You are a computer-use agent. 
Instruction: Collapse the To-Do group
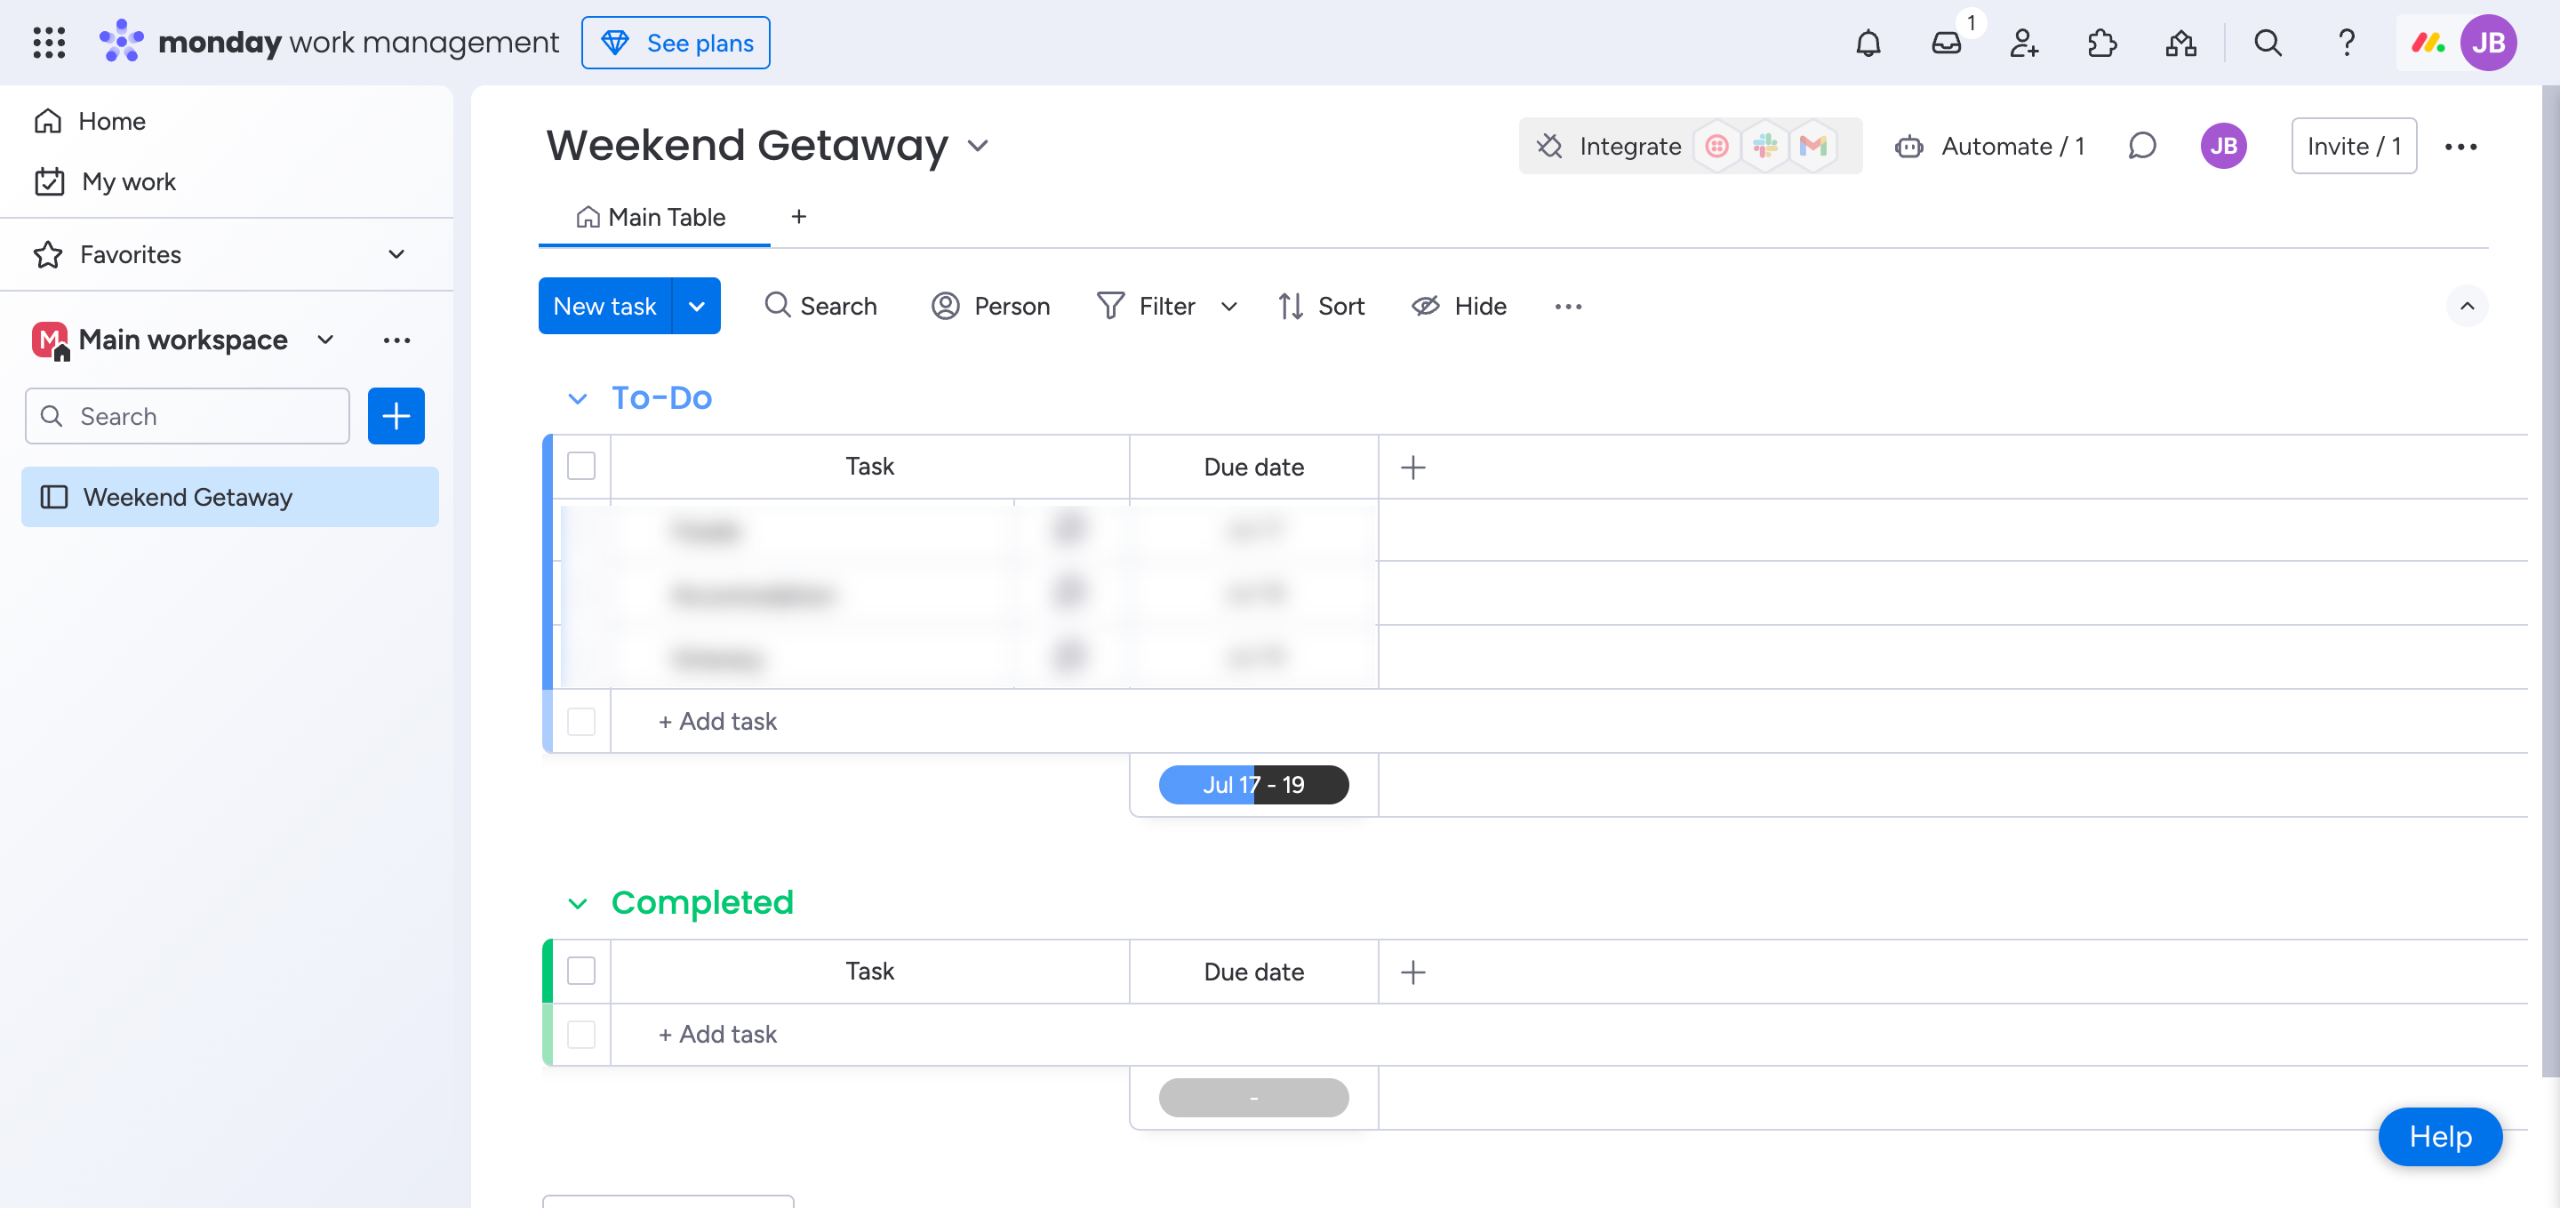[577, 399]
